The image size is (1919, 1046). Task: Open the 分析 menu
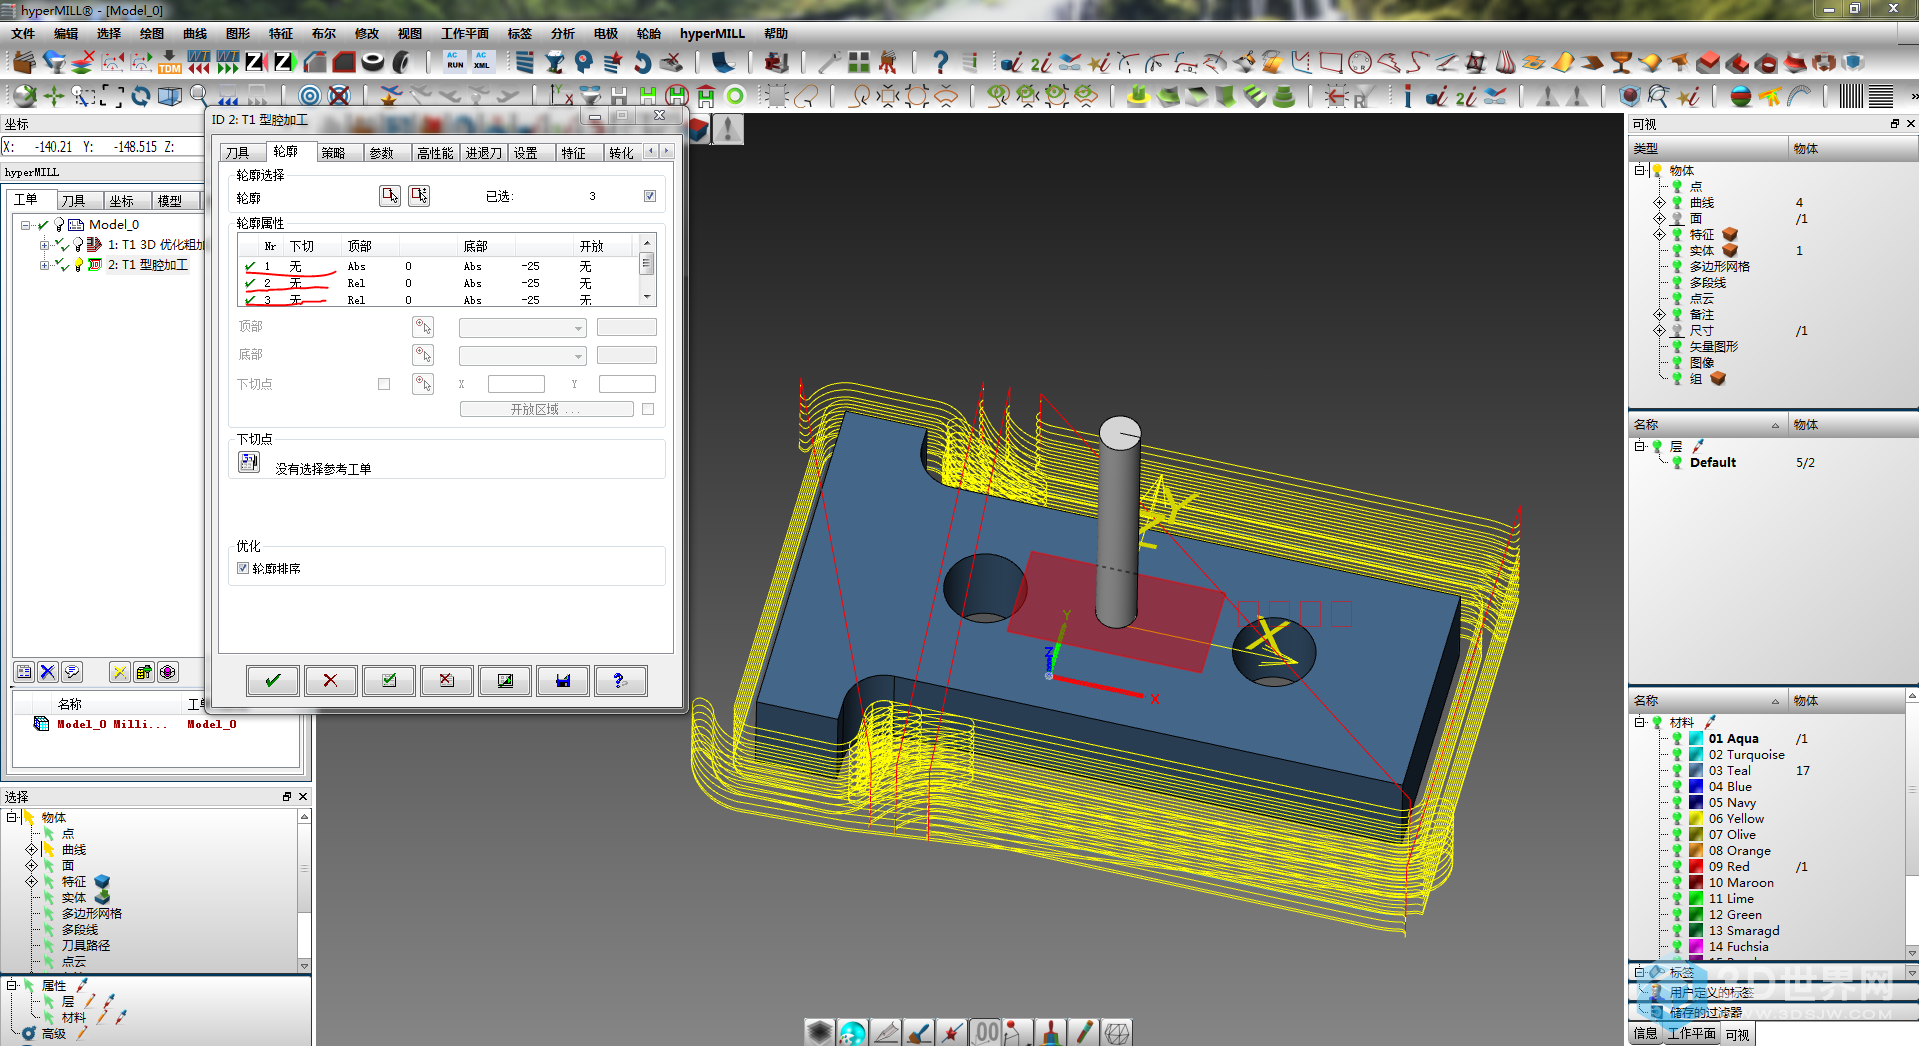tap(562, 33)
